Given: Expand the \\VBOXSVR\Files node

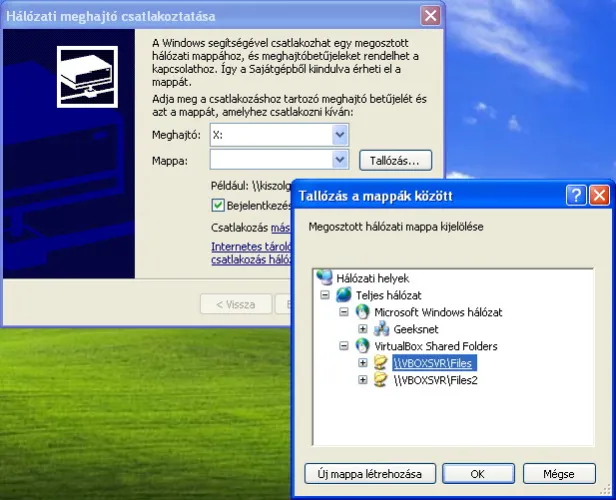Looking at the screenshot, I should pos(363,363).
